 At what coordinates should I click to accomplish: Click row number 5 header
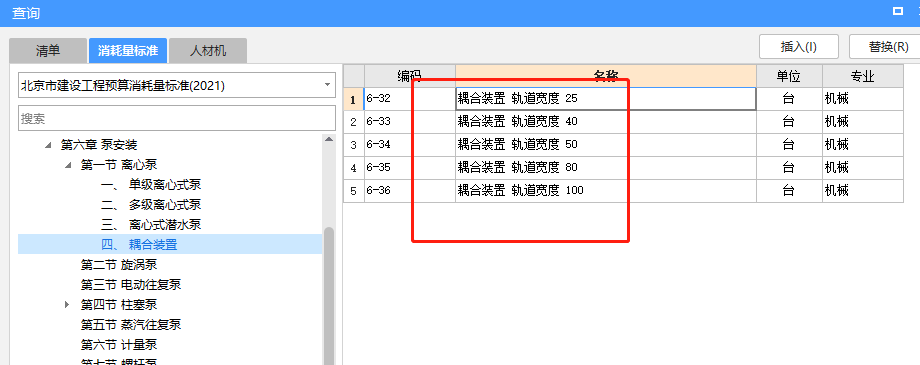[353, 190]
